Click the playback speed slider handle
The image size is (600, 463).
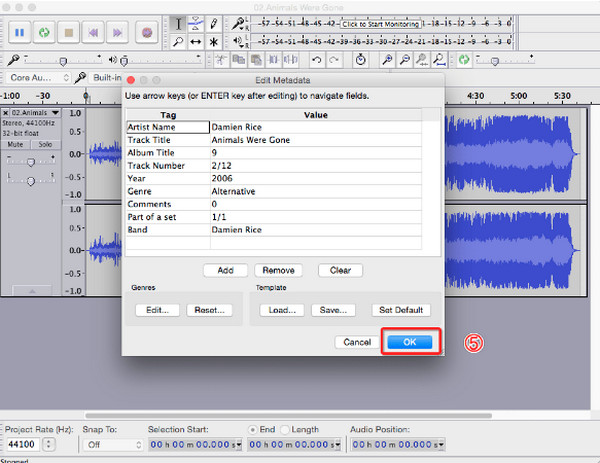coord(495,61)
